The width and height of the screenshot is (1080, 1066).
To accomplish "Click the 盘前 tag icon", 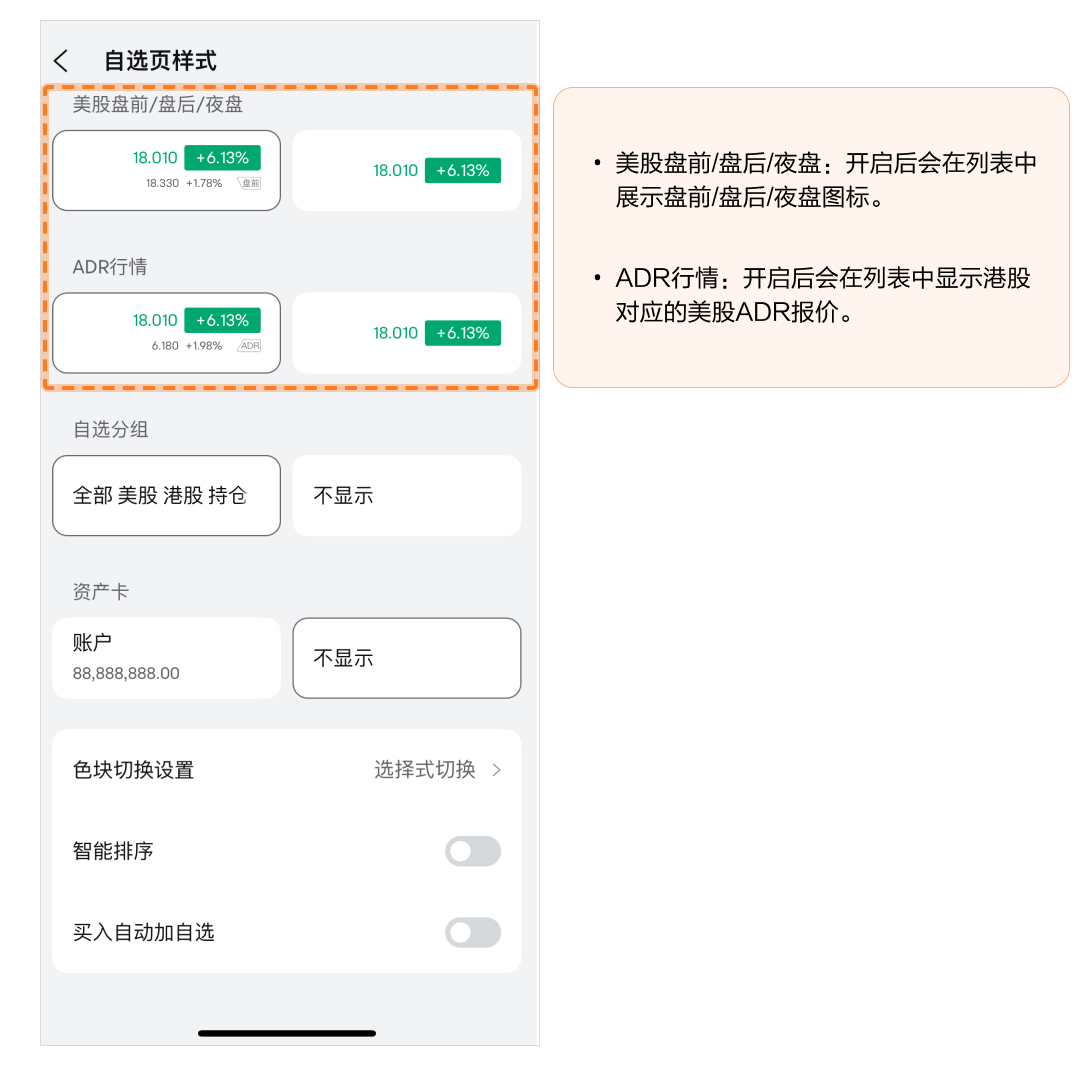I will [x=249, y=184].
